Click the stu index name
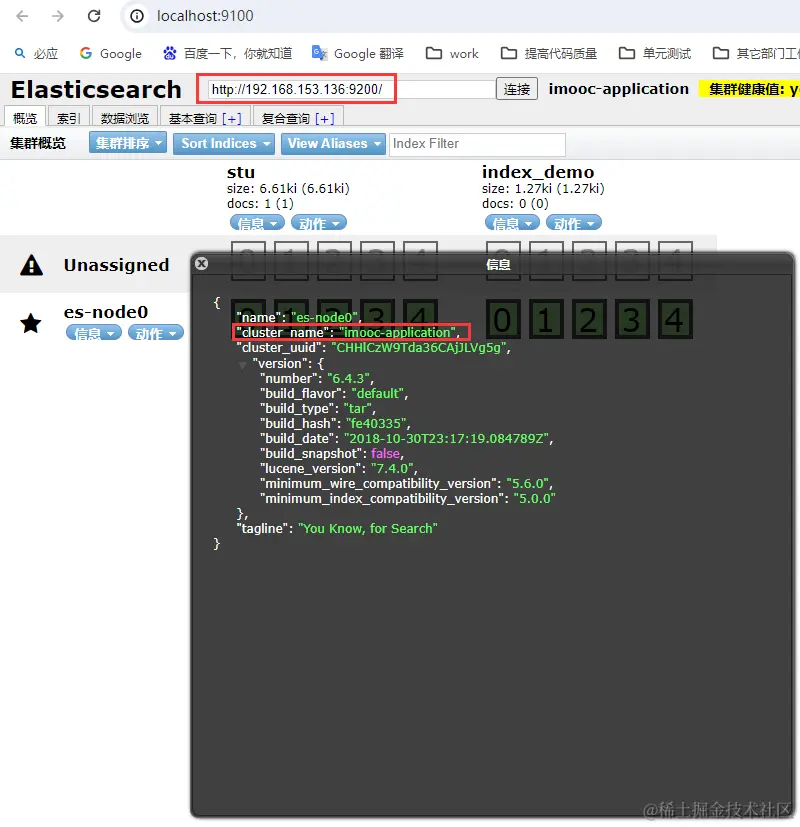800x827 pixels. [241, 172]
